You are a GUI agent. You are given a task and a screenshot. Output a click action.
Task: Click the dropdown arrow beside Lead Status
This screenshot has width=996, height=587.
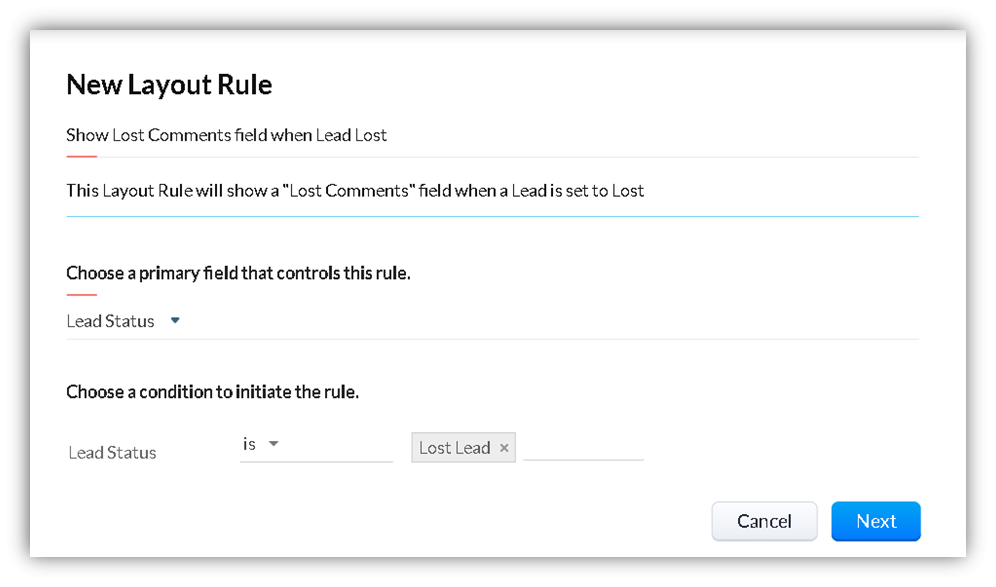tap(175, 320)
